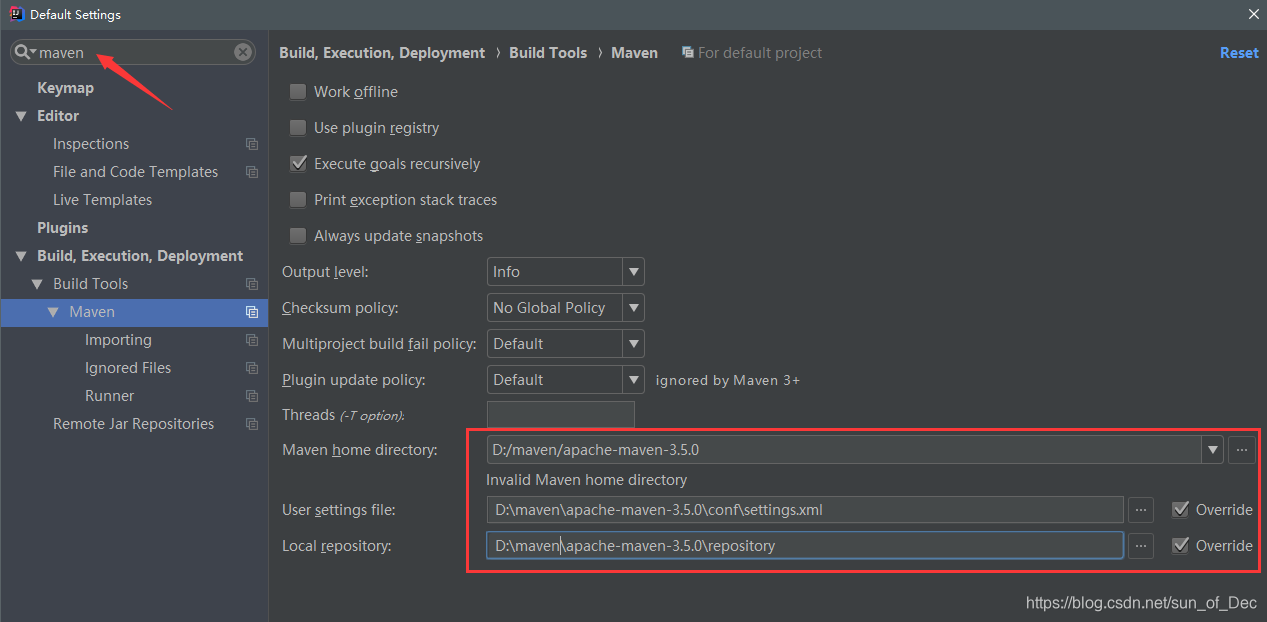Screen dimensions: 1267x622
Task: Select Runner under Maven
Action: pyautogui.click(x=109, y=396)
